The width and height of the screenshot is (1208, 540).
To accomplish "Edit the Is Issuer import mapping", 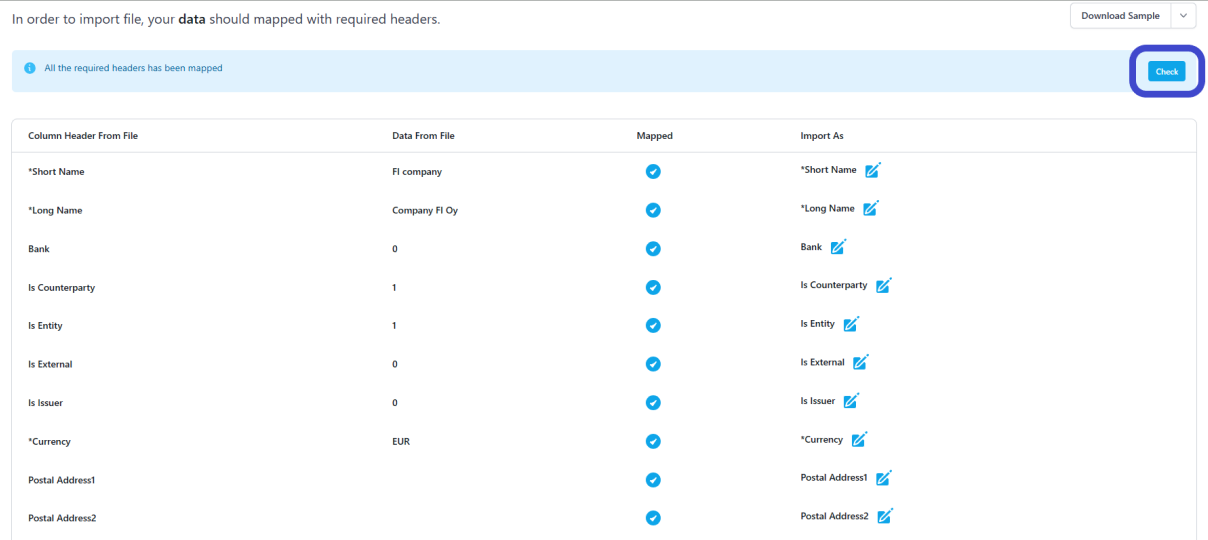I will tap(851, 401).
